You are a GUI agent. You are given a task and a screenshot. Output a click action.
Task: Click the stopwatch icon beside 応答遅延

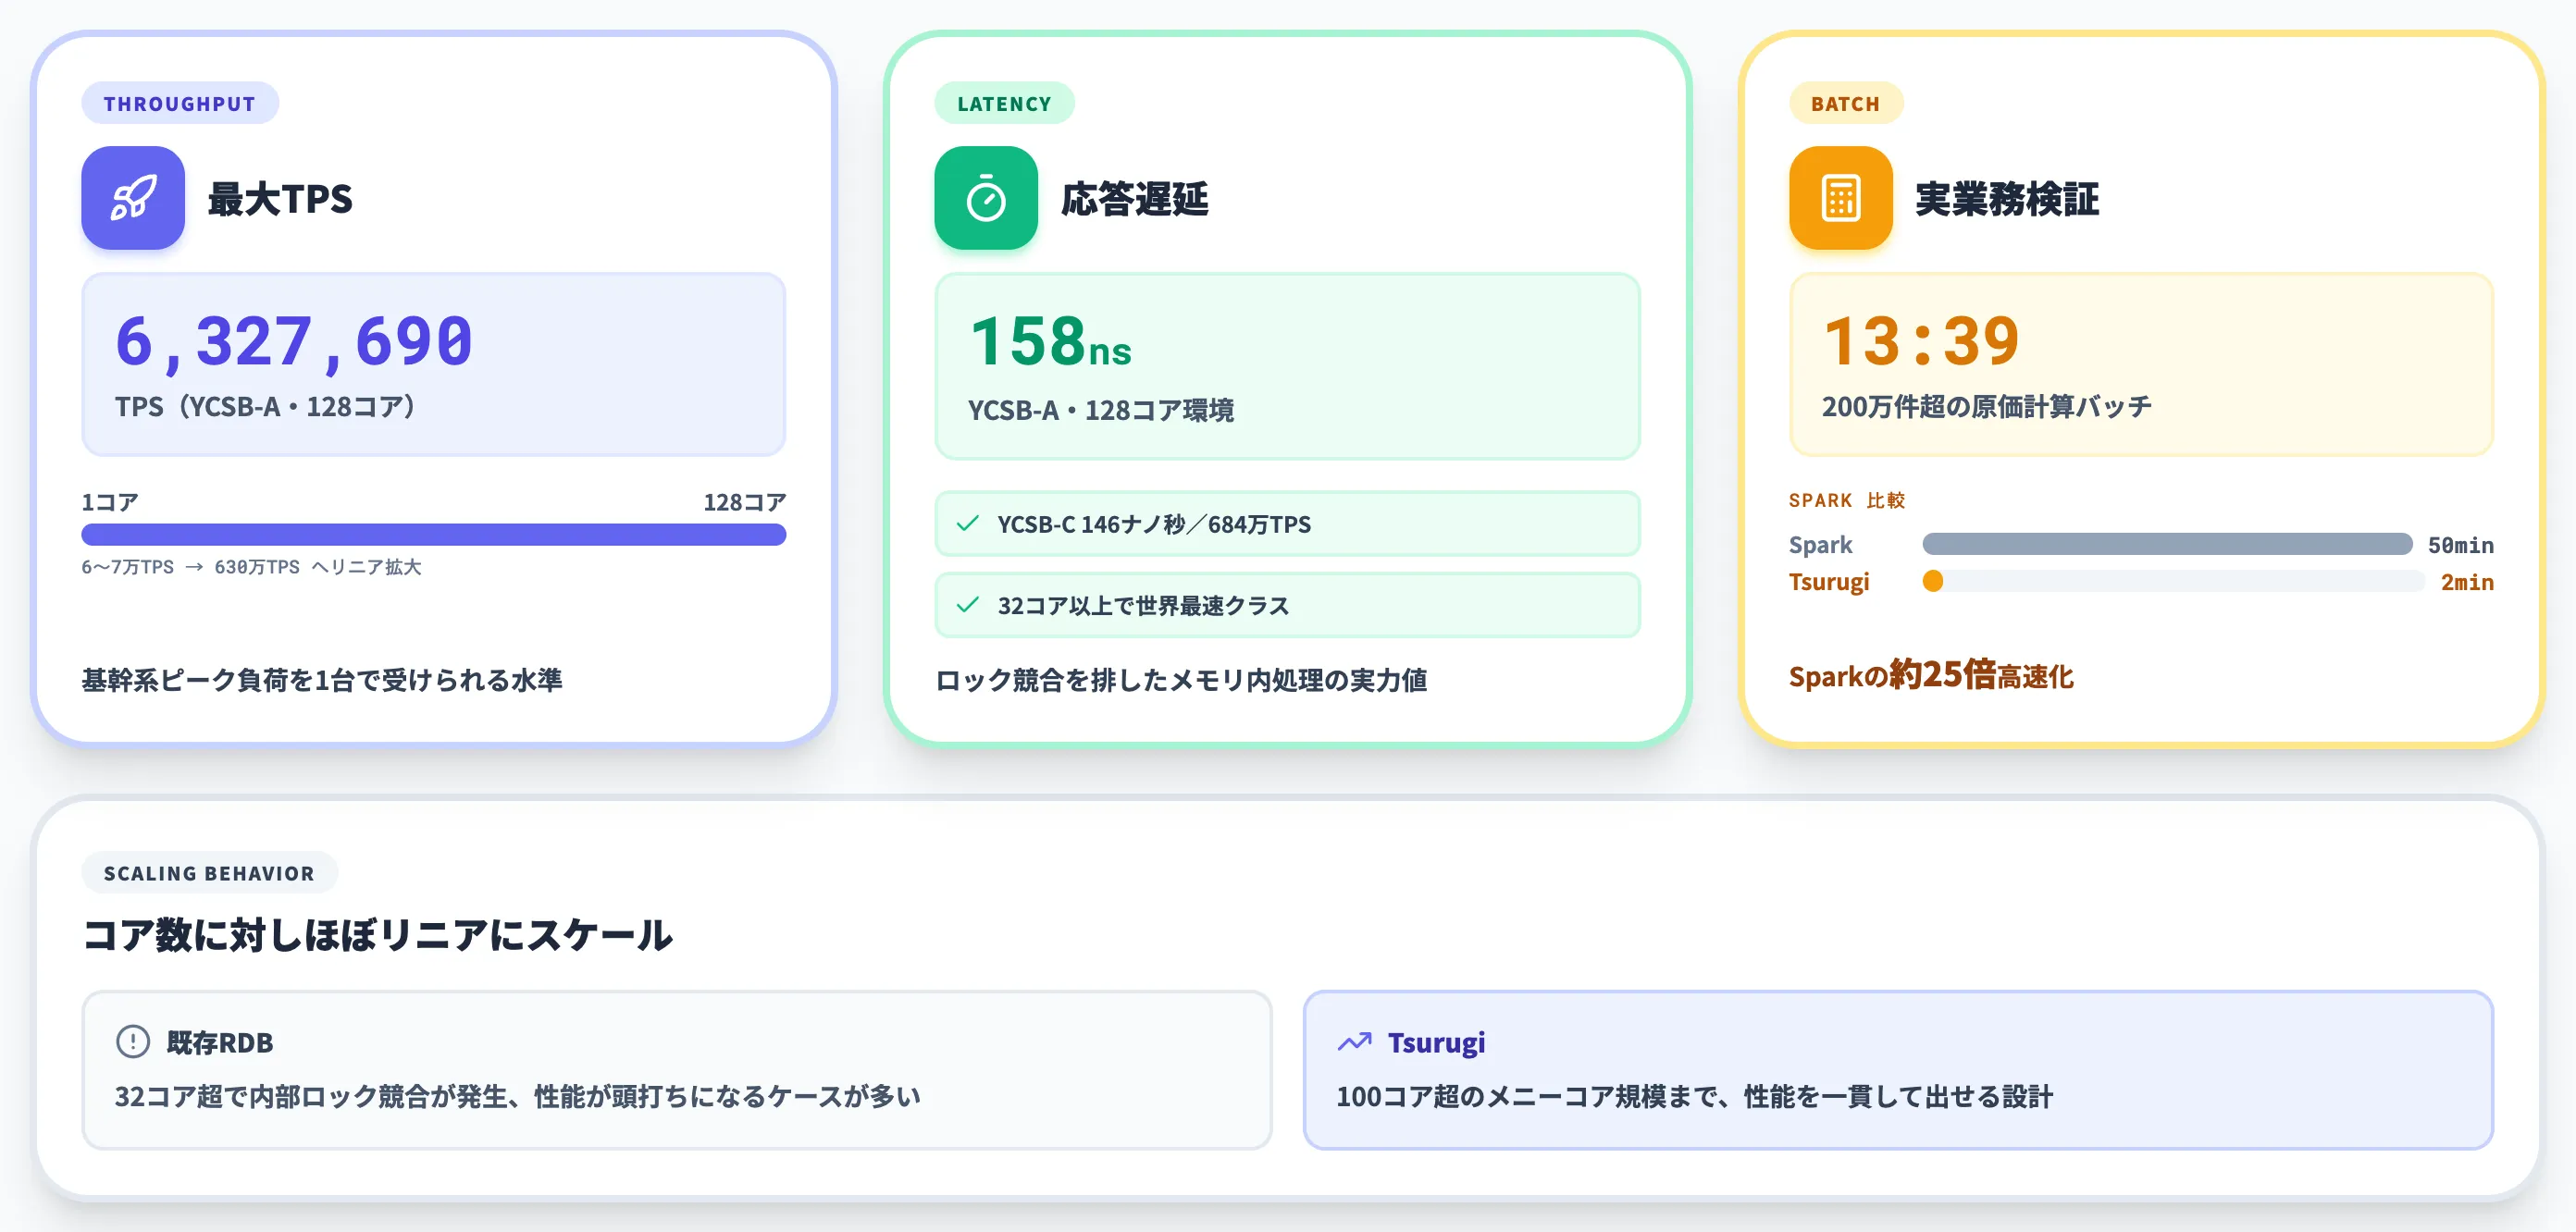(x=986, y=198)
